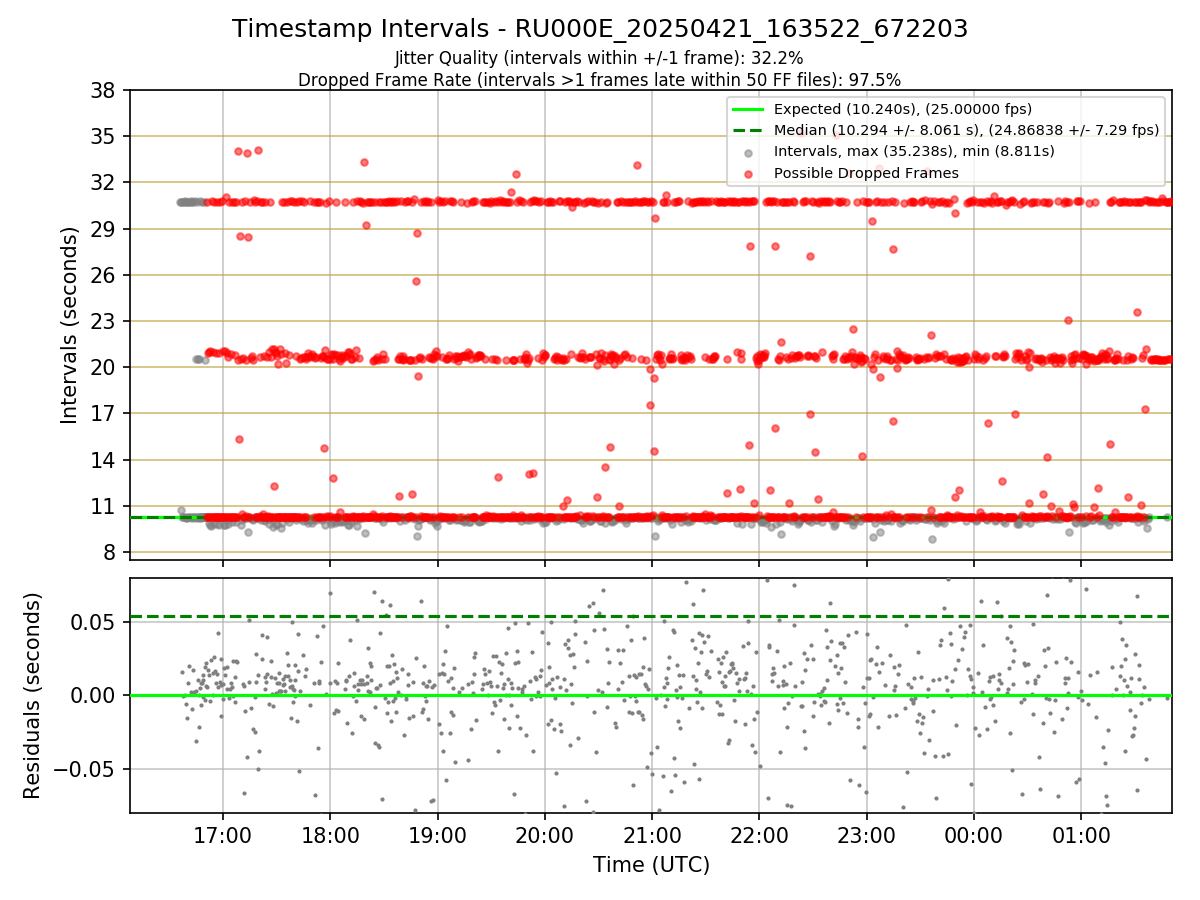Click the red dot legend marker for dropped frames

[x=748, y=173]
